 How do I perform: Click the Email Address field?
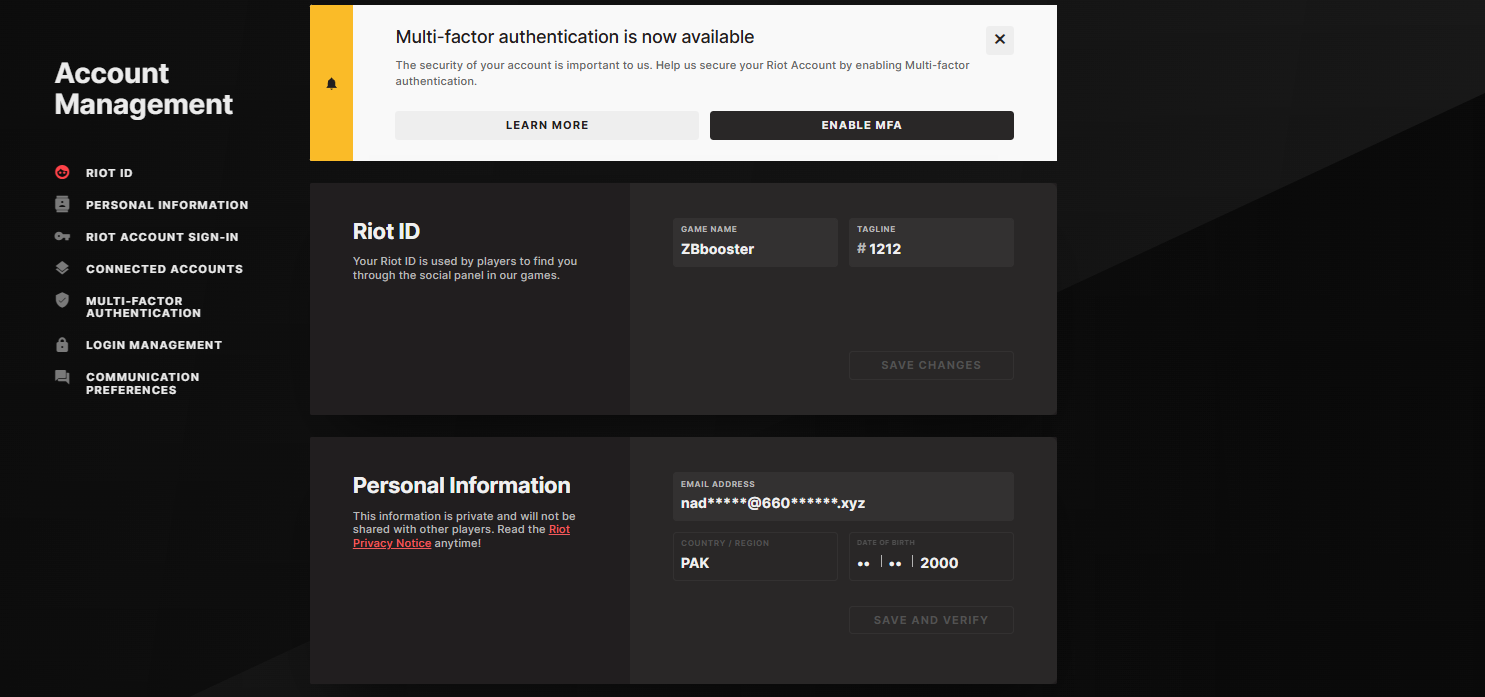pos(843,497)
